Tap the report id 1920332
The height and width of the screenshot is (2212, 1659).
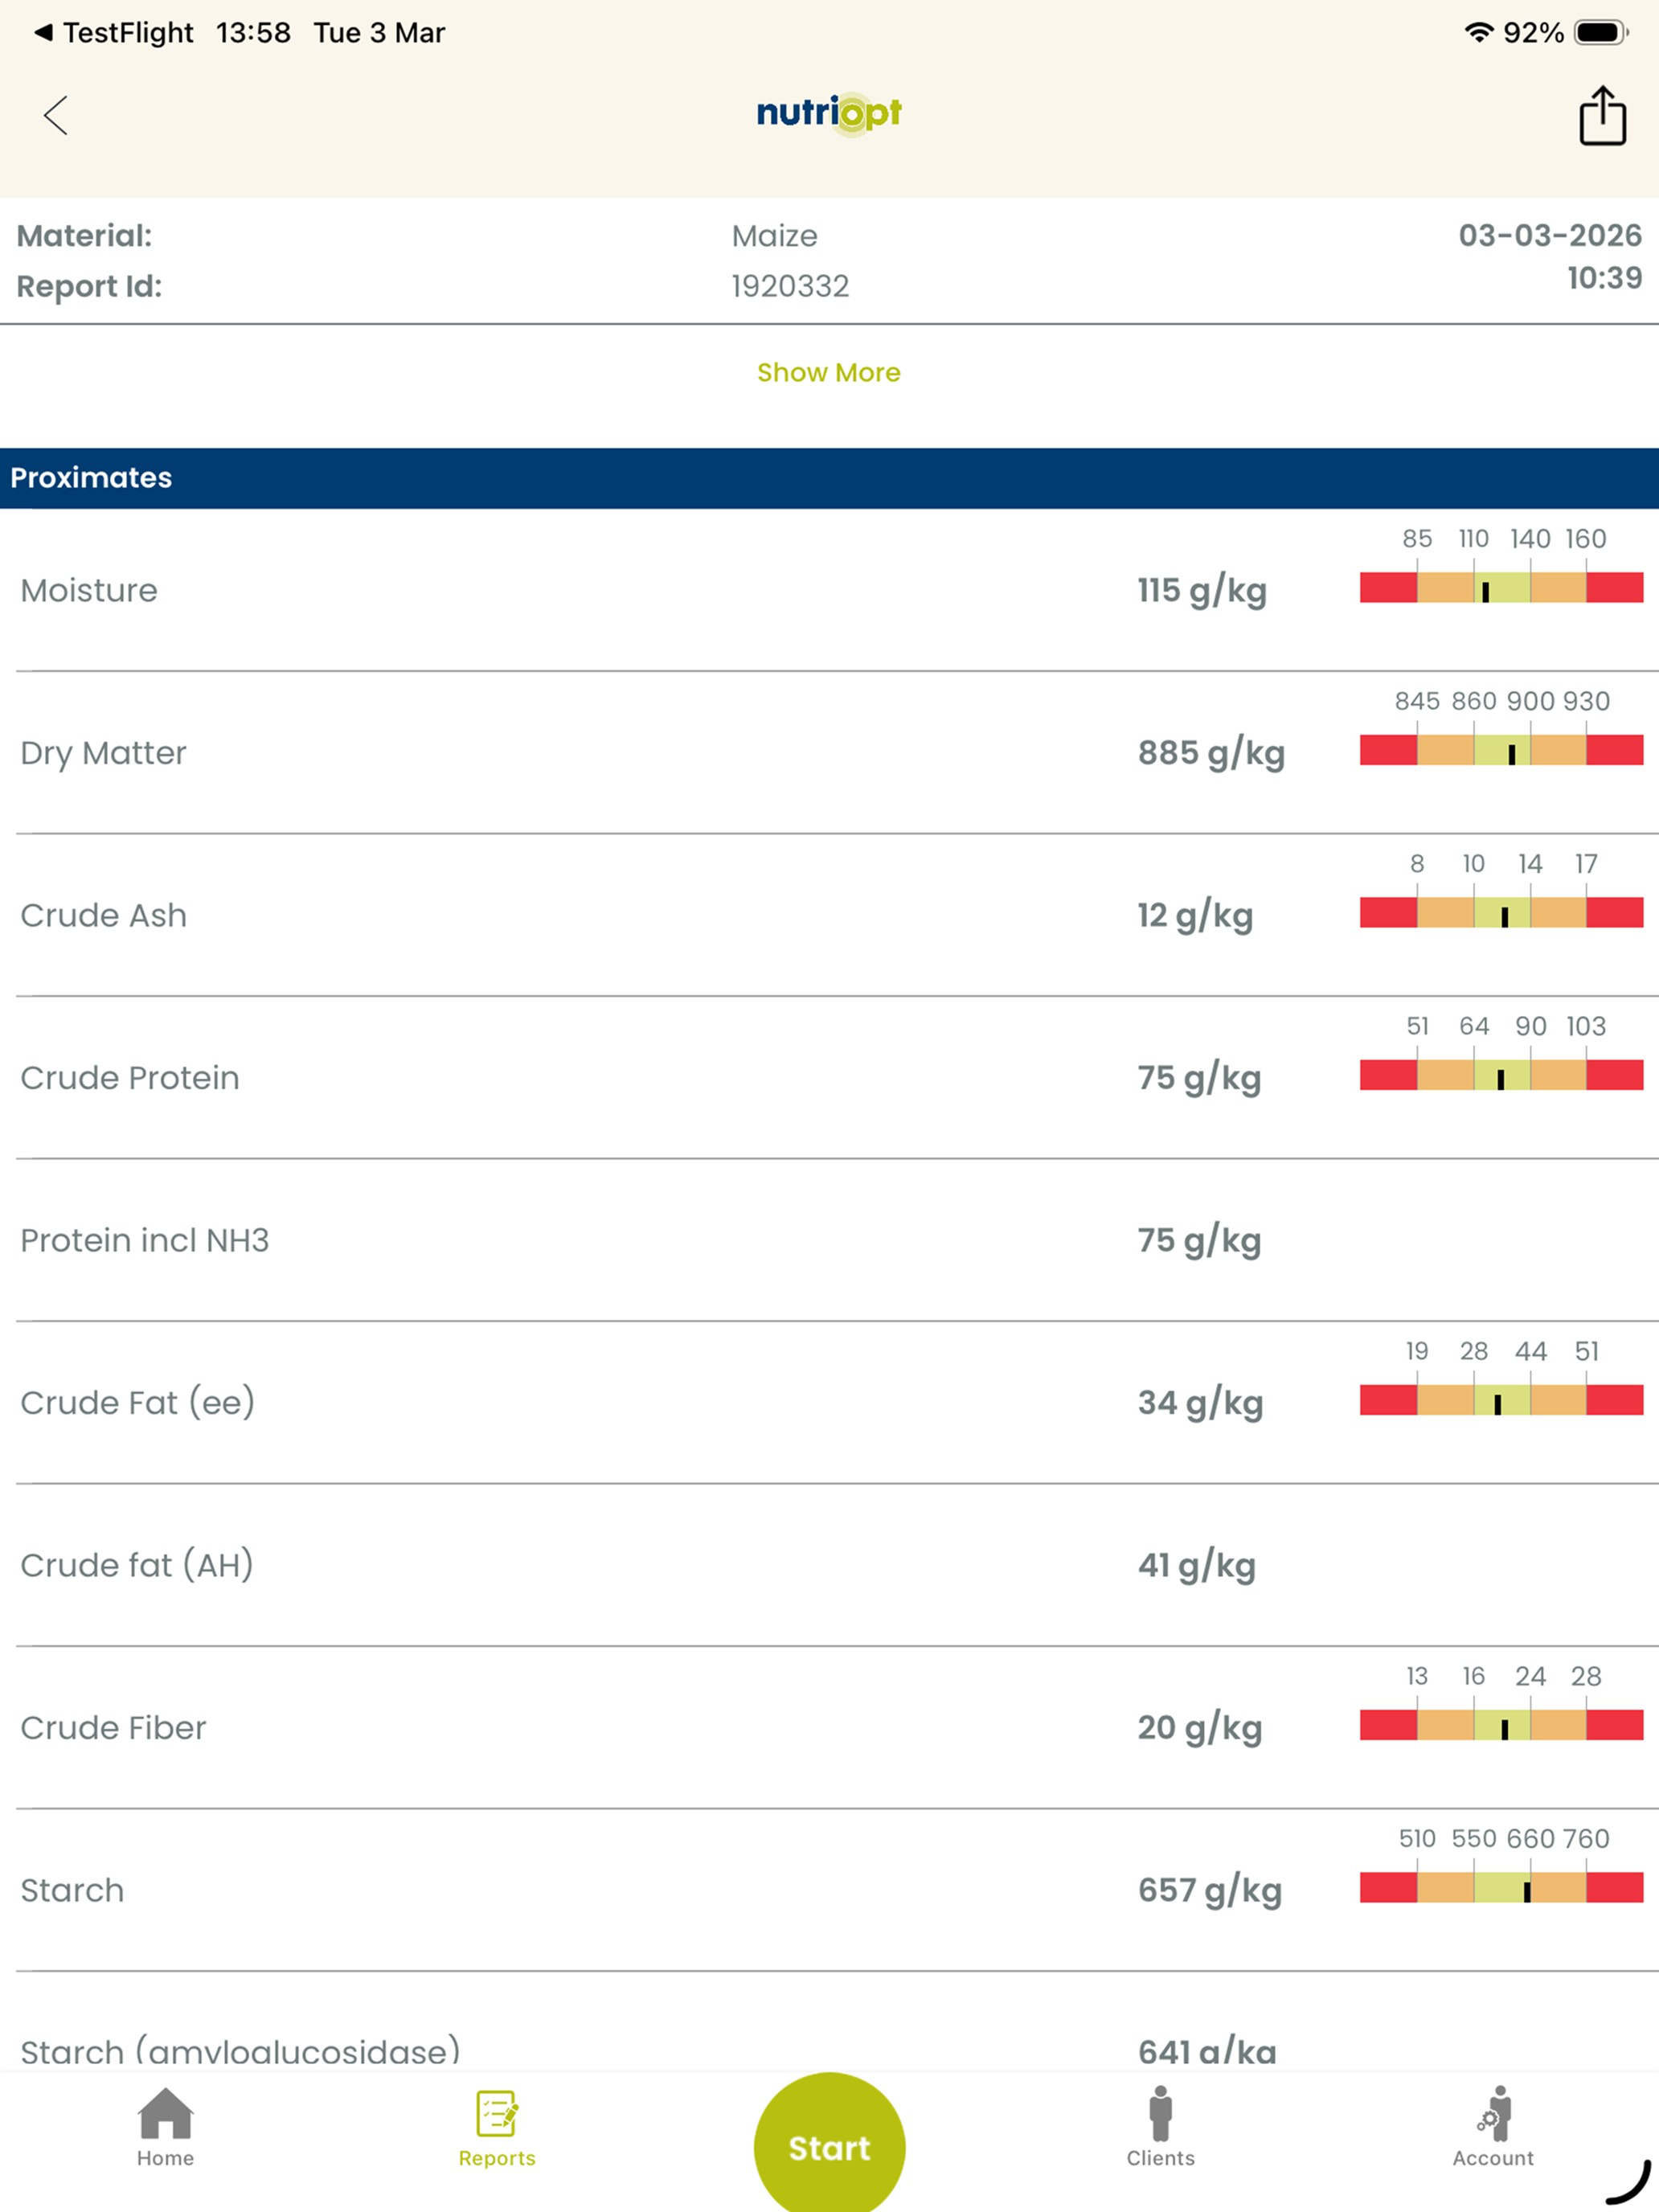coord(790,286)
